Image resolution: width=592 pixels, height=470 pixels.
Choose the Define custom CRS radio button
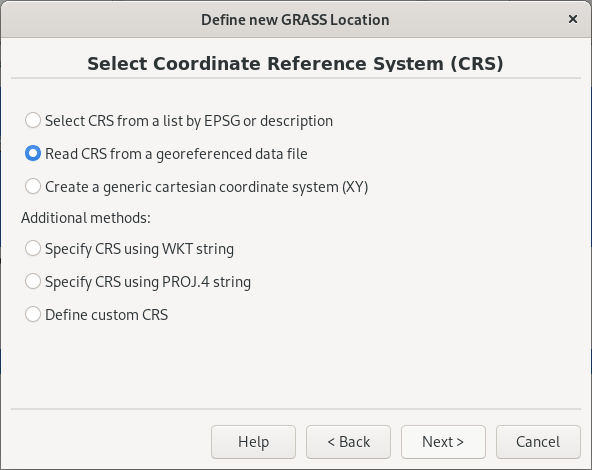coord(33,314)
